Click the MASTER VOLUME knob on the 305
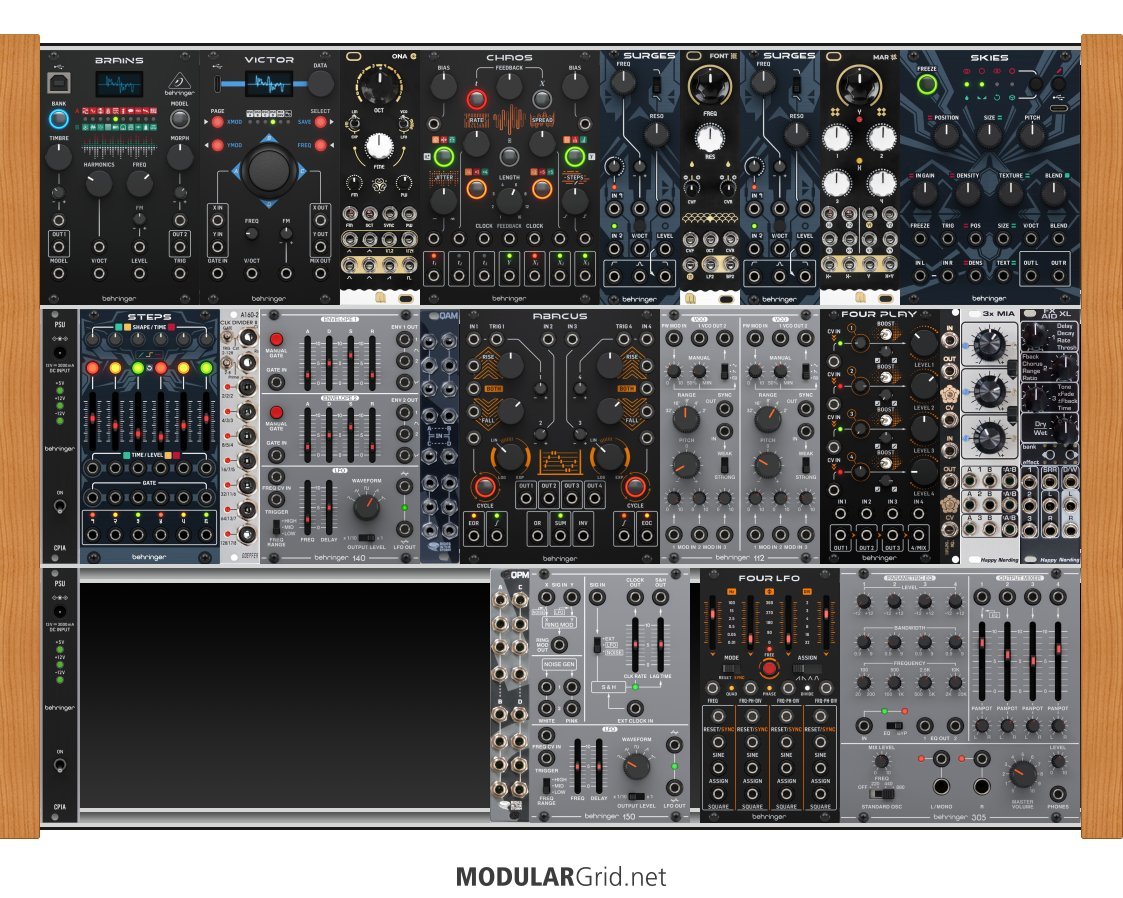The image size is (1123, 898). click(x=1023, y=774)
